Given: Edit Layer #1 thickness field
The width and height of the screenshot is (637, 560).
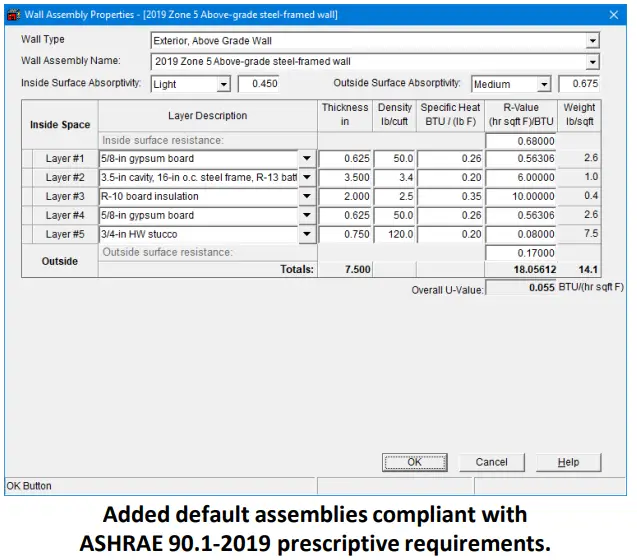Looking at the screenshot, I should click(x=345, y=158).
